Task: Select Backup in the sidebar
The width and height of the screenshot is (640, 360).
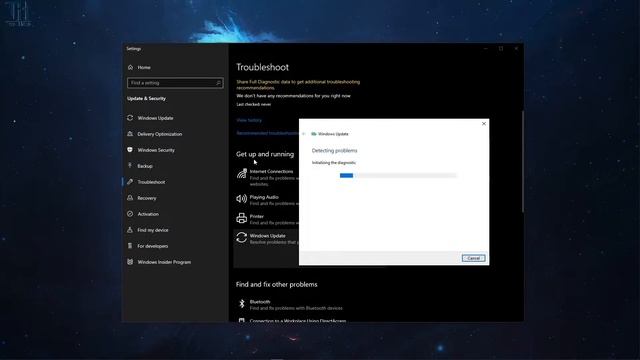Action: [x=145, y=166]
